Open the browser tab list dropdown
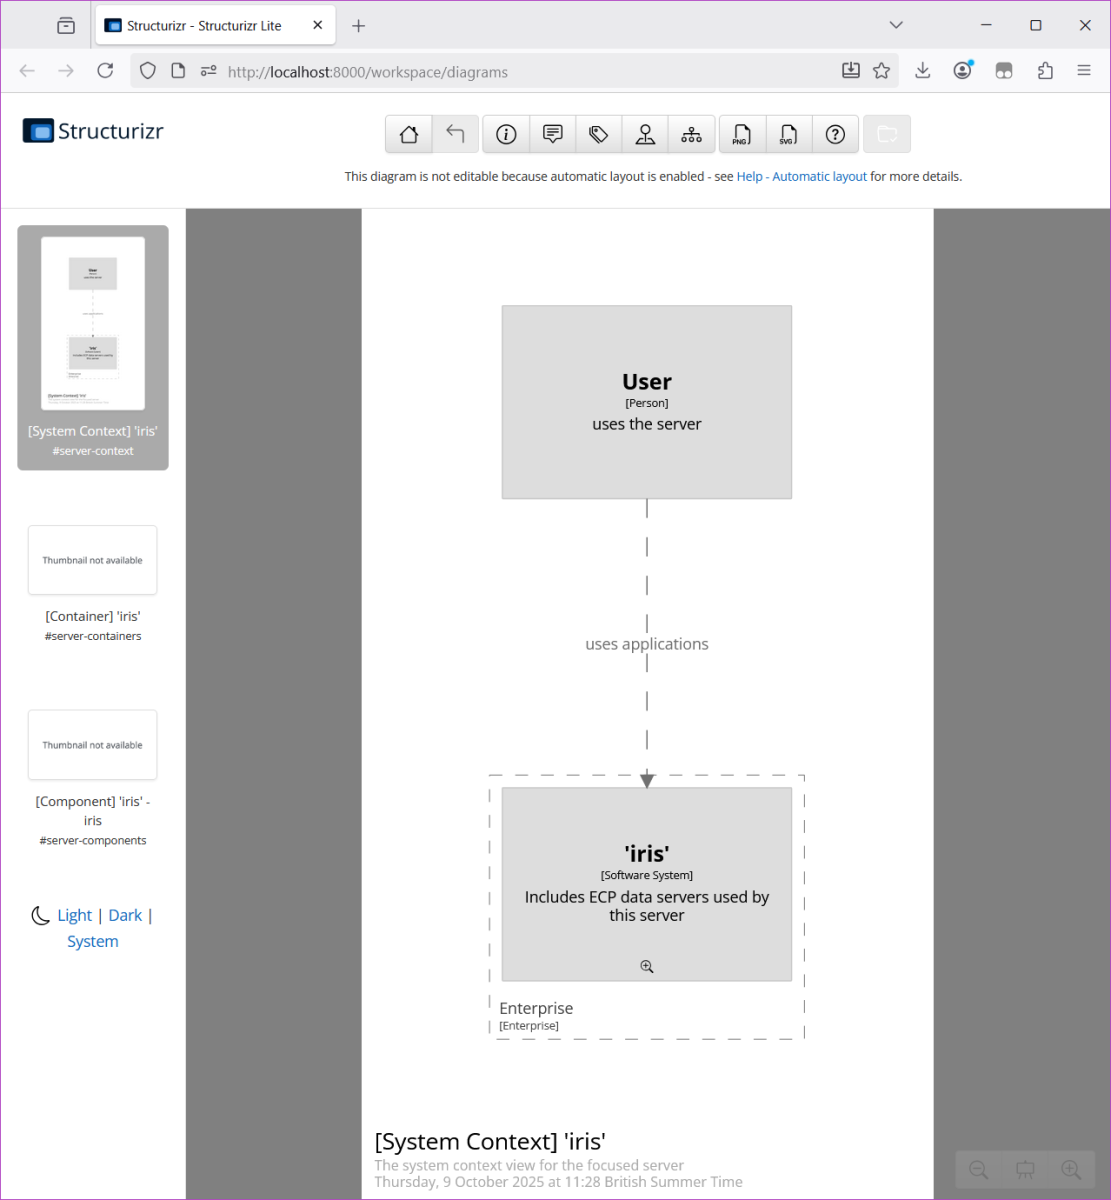Image resolution: width=1111 pixels, height=1200 pixels. coord(896,25)
